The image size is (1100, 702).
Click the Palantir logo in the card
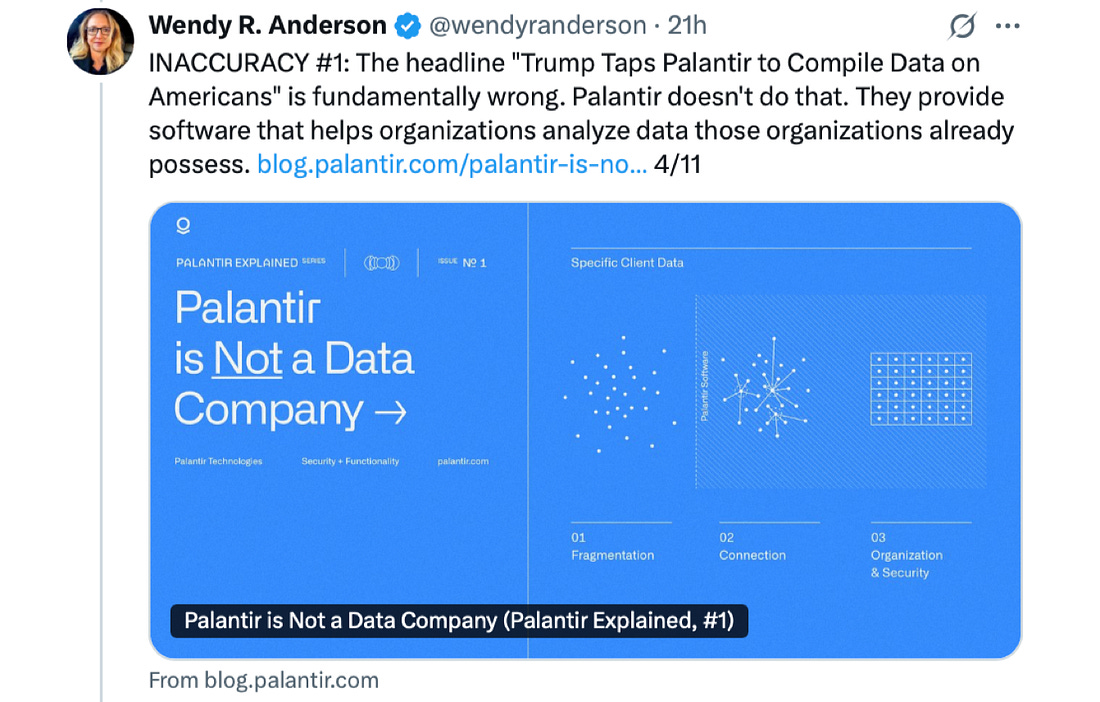[x=183, y=226]
